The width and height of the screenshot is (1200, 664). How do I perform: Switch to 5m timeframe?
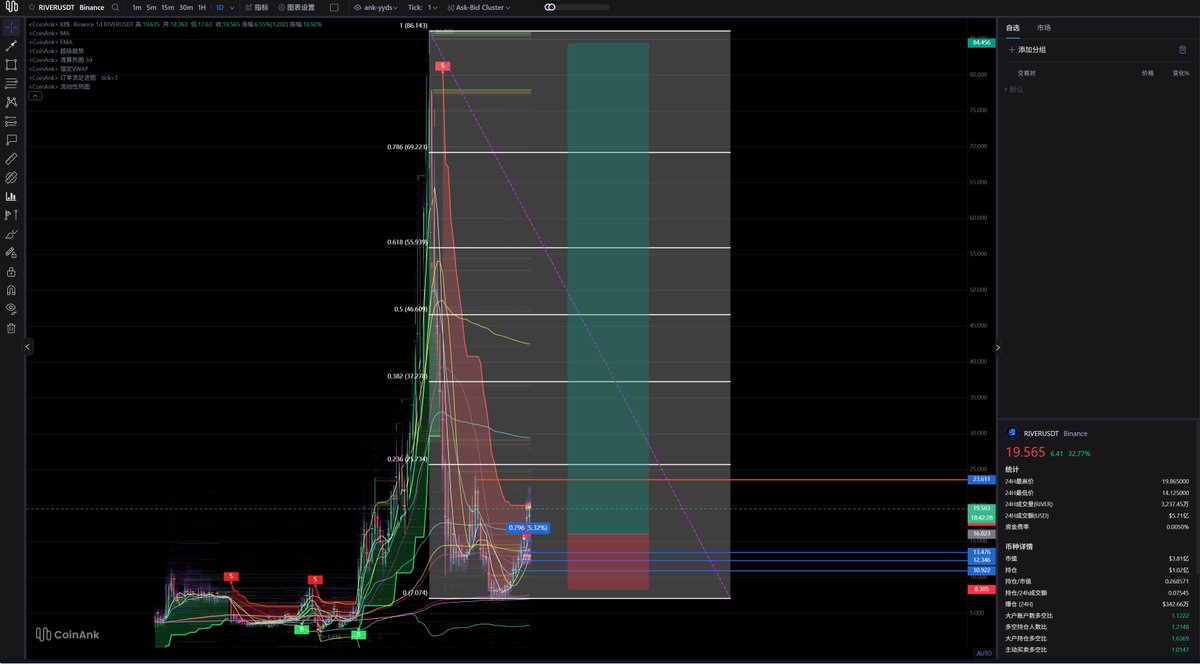(x=151, y=7)
